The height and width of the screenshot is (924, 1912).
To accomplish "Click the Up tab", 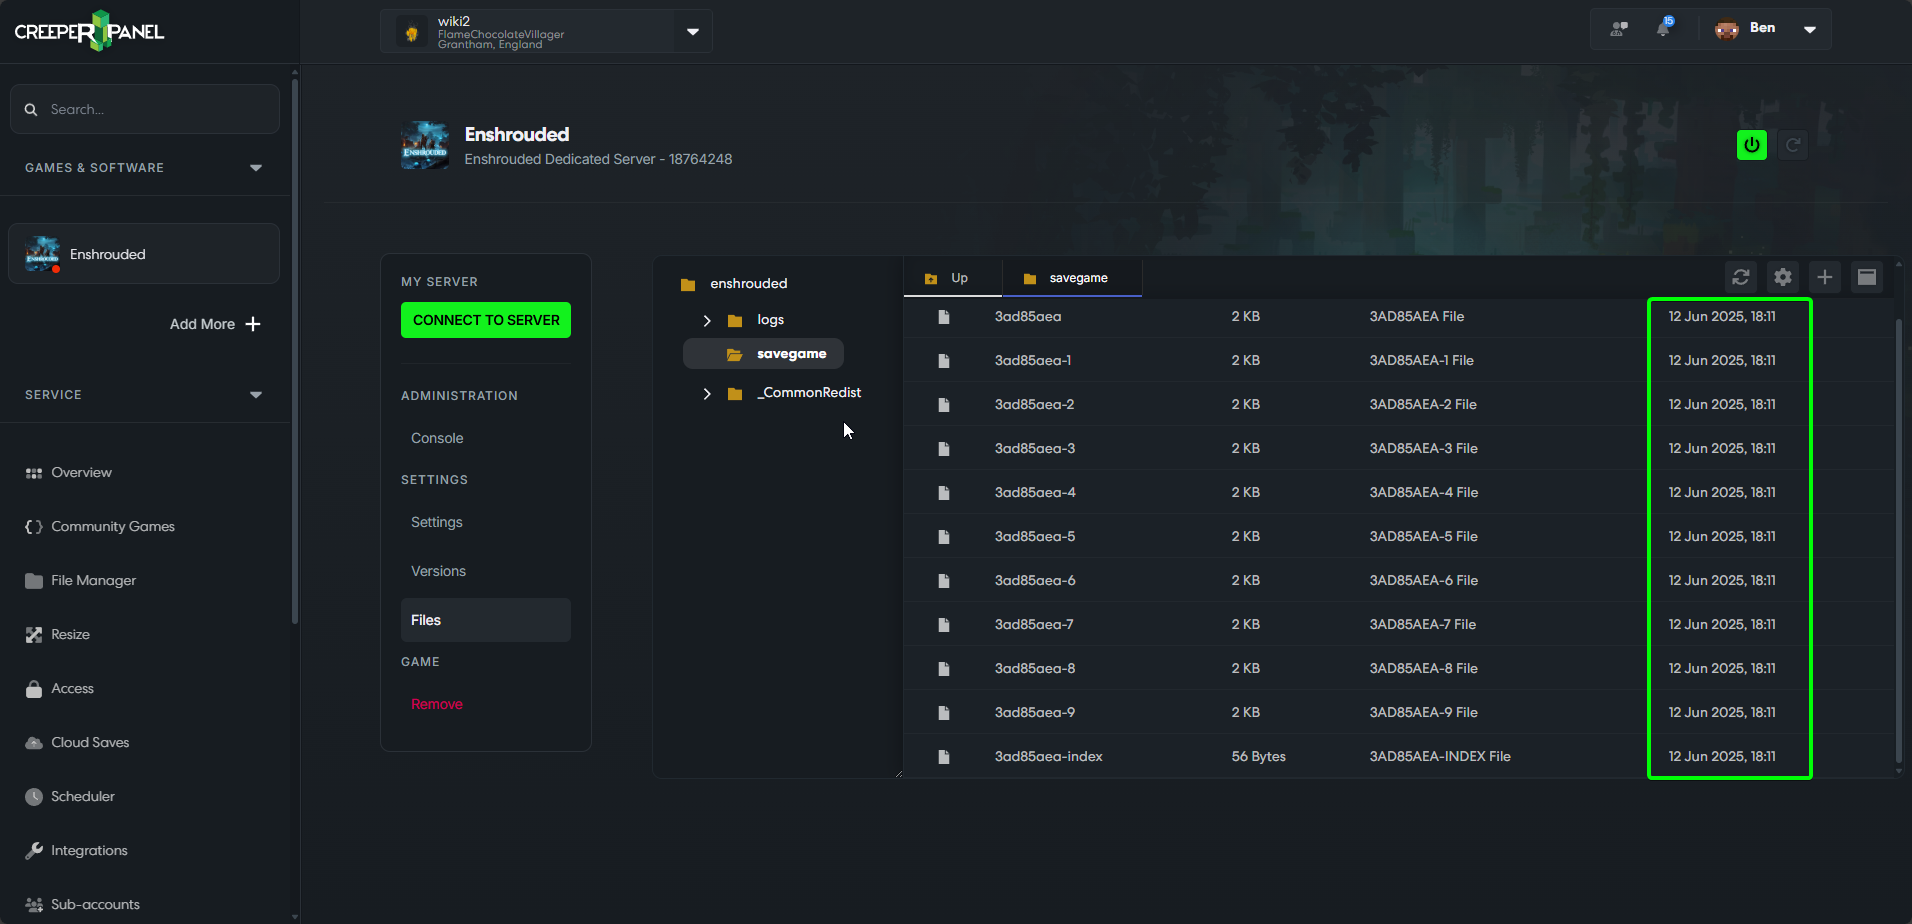I will [x=952, y=278].
